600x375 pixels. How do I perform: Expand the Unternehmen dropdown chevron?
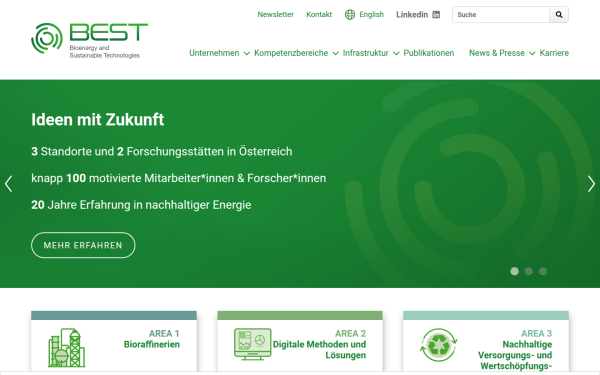coord(247,54)
